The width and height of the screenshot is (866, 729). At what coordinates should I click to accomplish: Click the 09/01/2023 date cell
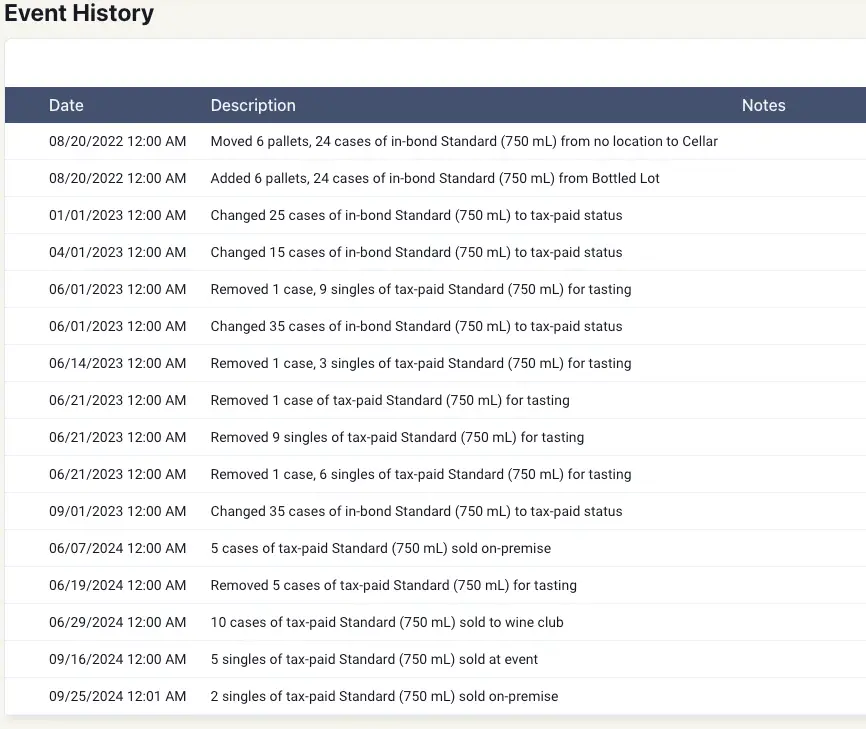pyautogui.click(x=117, y=511)
